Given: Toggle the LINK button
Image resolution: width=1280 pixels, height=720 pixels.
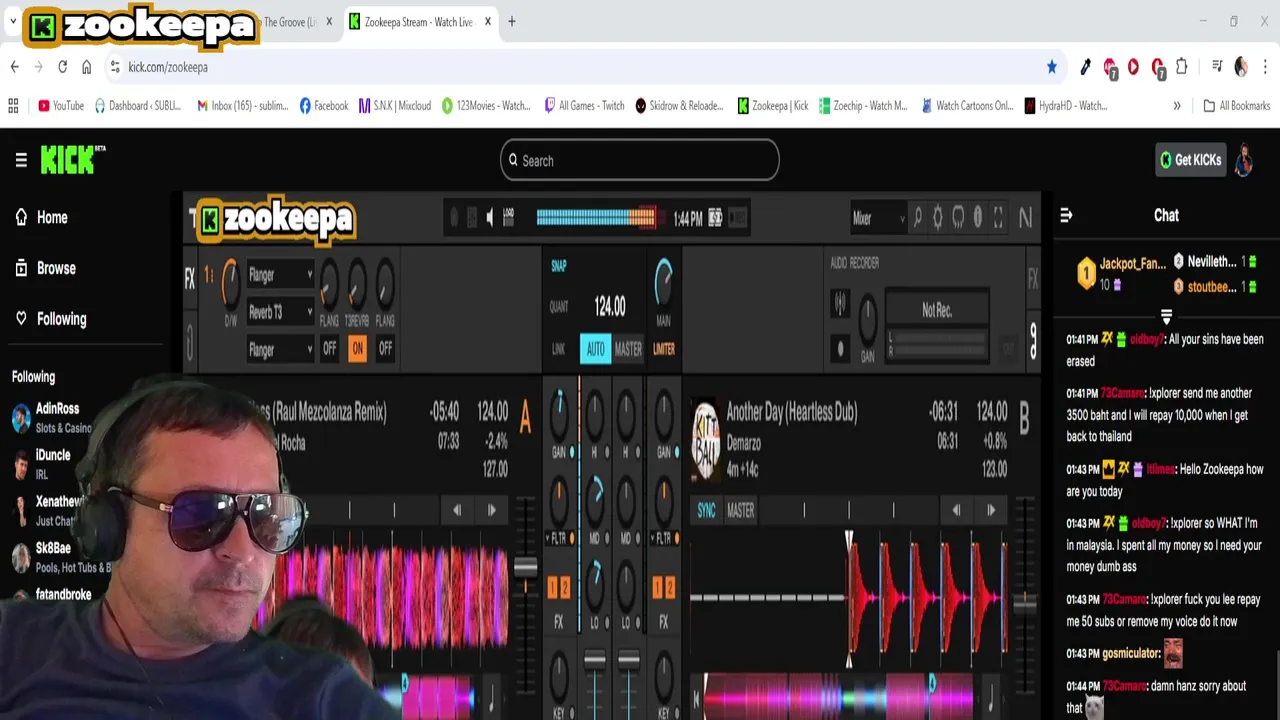Looking at the screenshot, I should (x=559, y=349).
